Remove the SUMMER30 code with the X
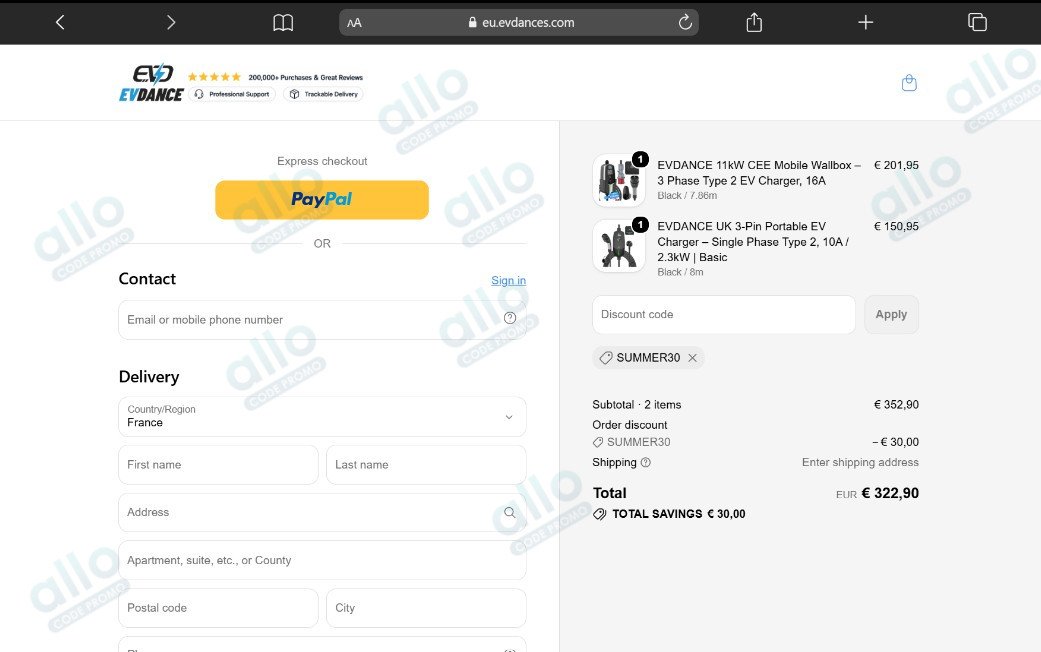 (x=692, y=358)
